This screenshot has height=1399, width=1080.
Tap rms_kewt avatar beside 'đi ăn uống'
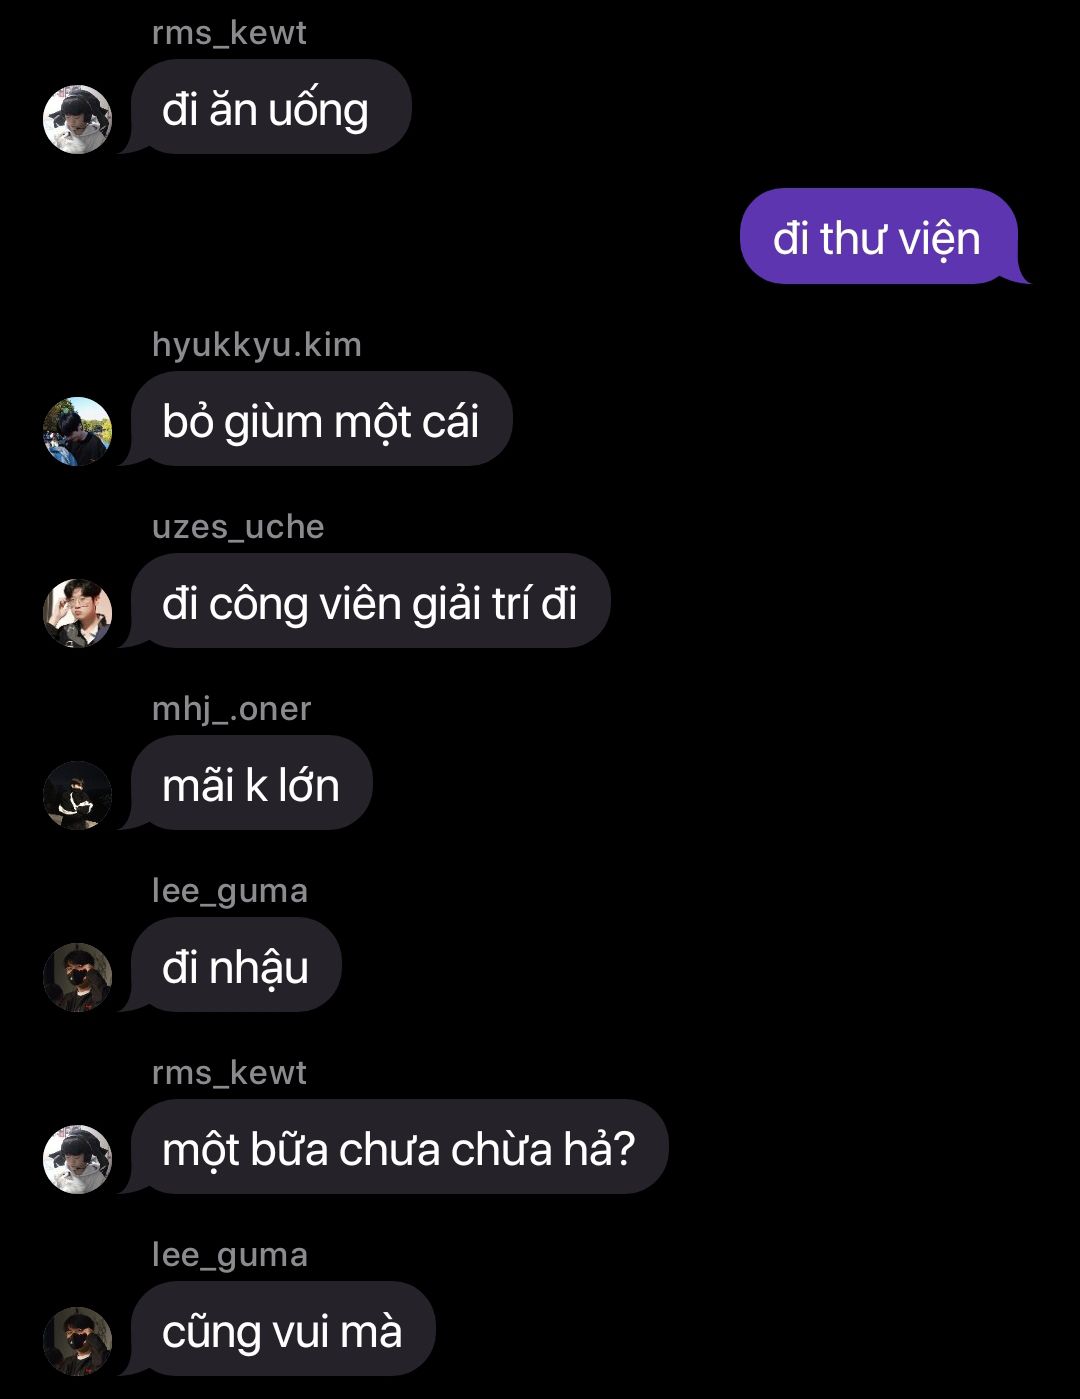(77, 119)
